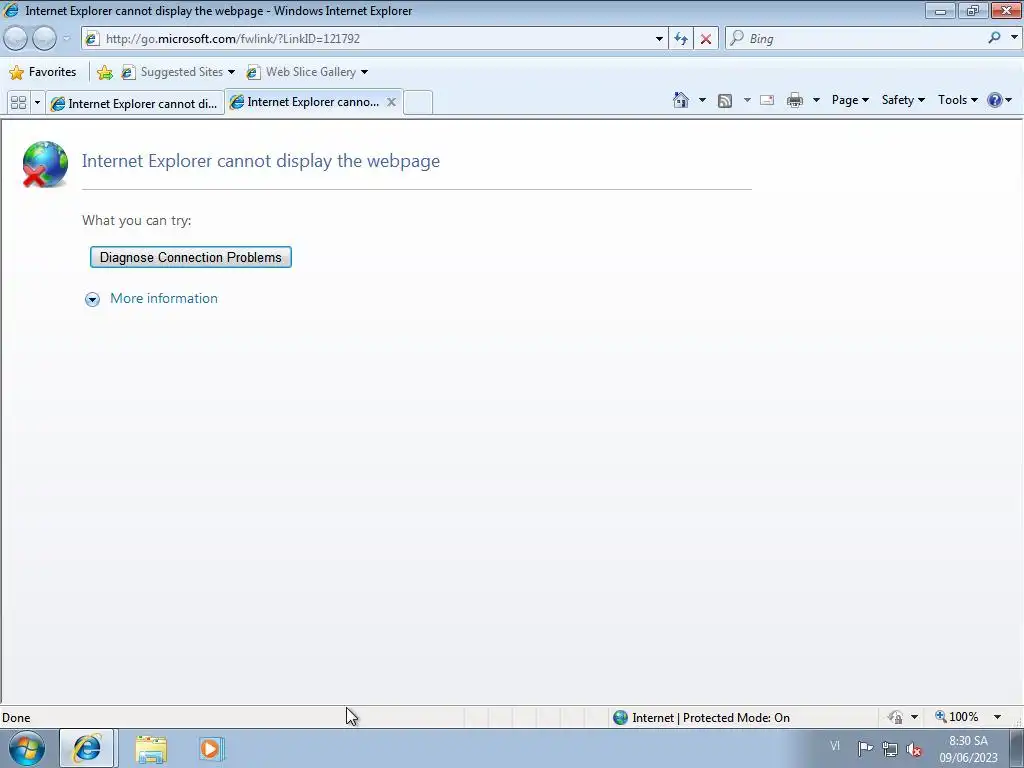Launch Windows Media Player from taskbar
This screenshot has height=768, width=1024.
[211, 748]
